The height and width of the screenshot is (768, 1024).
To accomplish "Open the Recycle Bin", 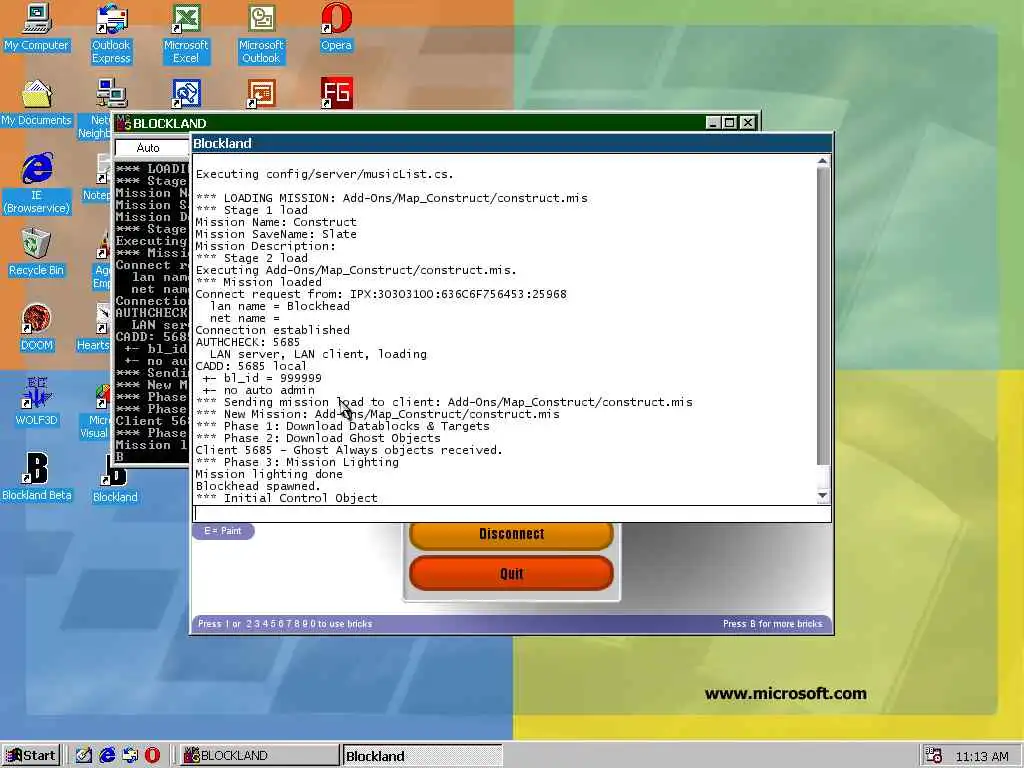I will click(x=37, y=253).
